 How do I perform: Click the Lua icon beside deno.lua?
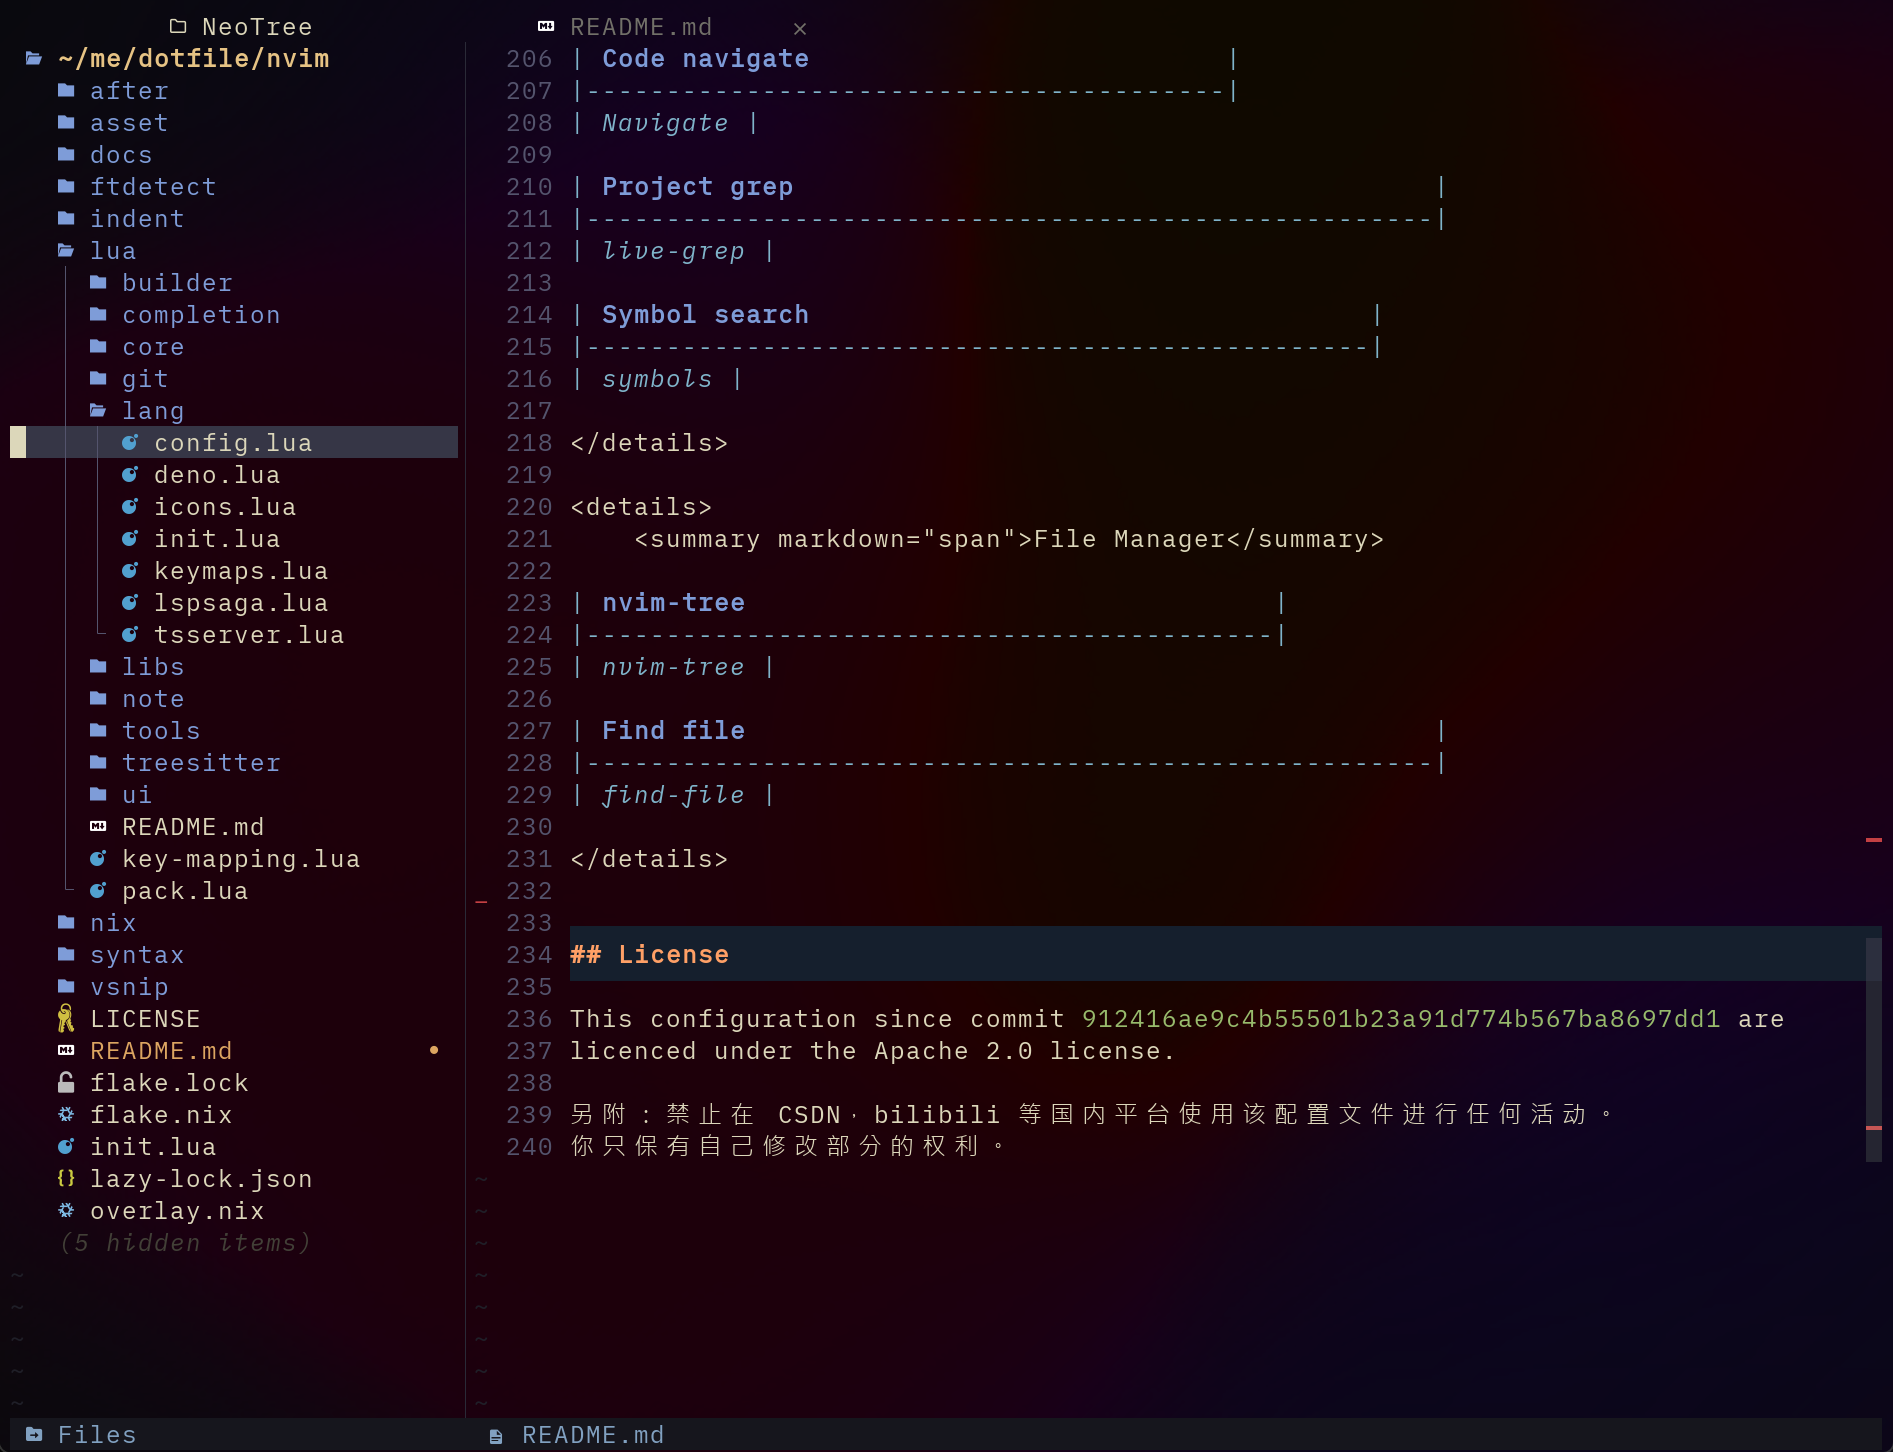pos(130,474)
